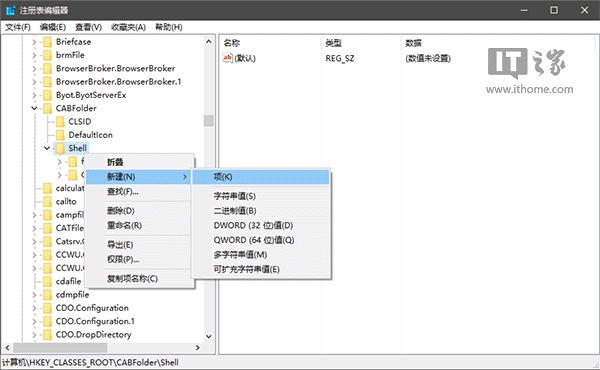
Task: Click the REG_SZ type cell
Action: point(340,59)
